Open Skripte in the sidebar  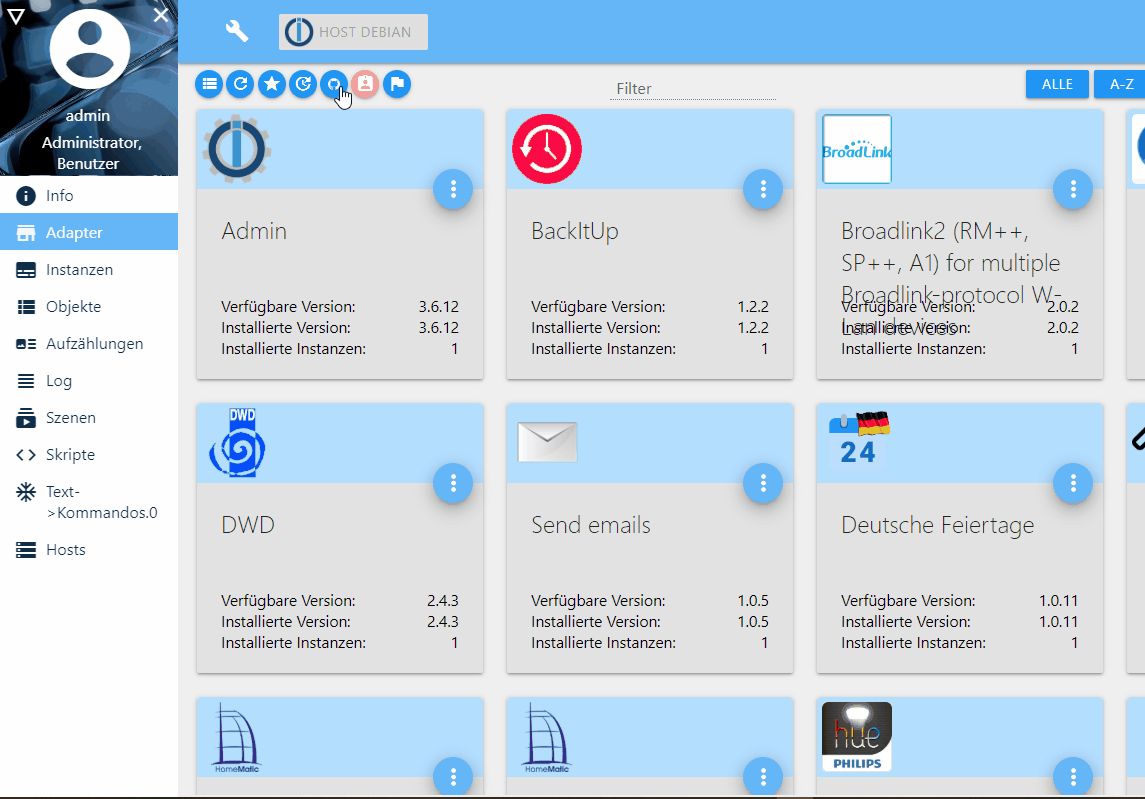point(89,454)
